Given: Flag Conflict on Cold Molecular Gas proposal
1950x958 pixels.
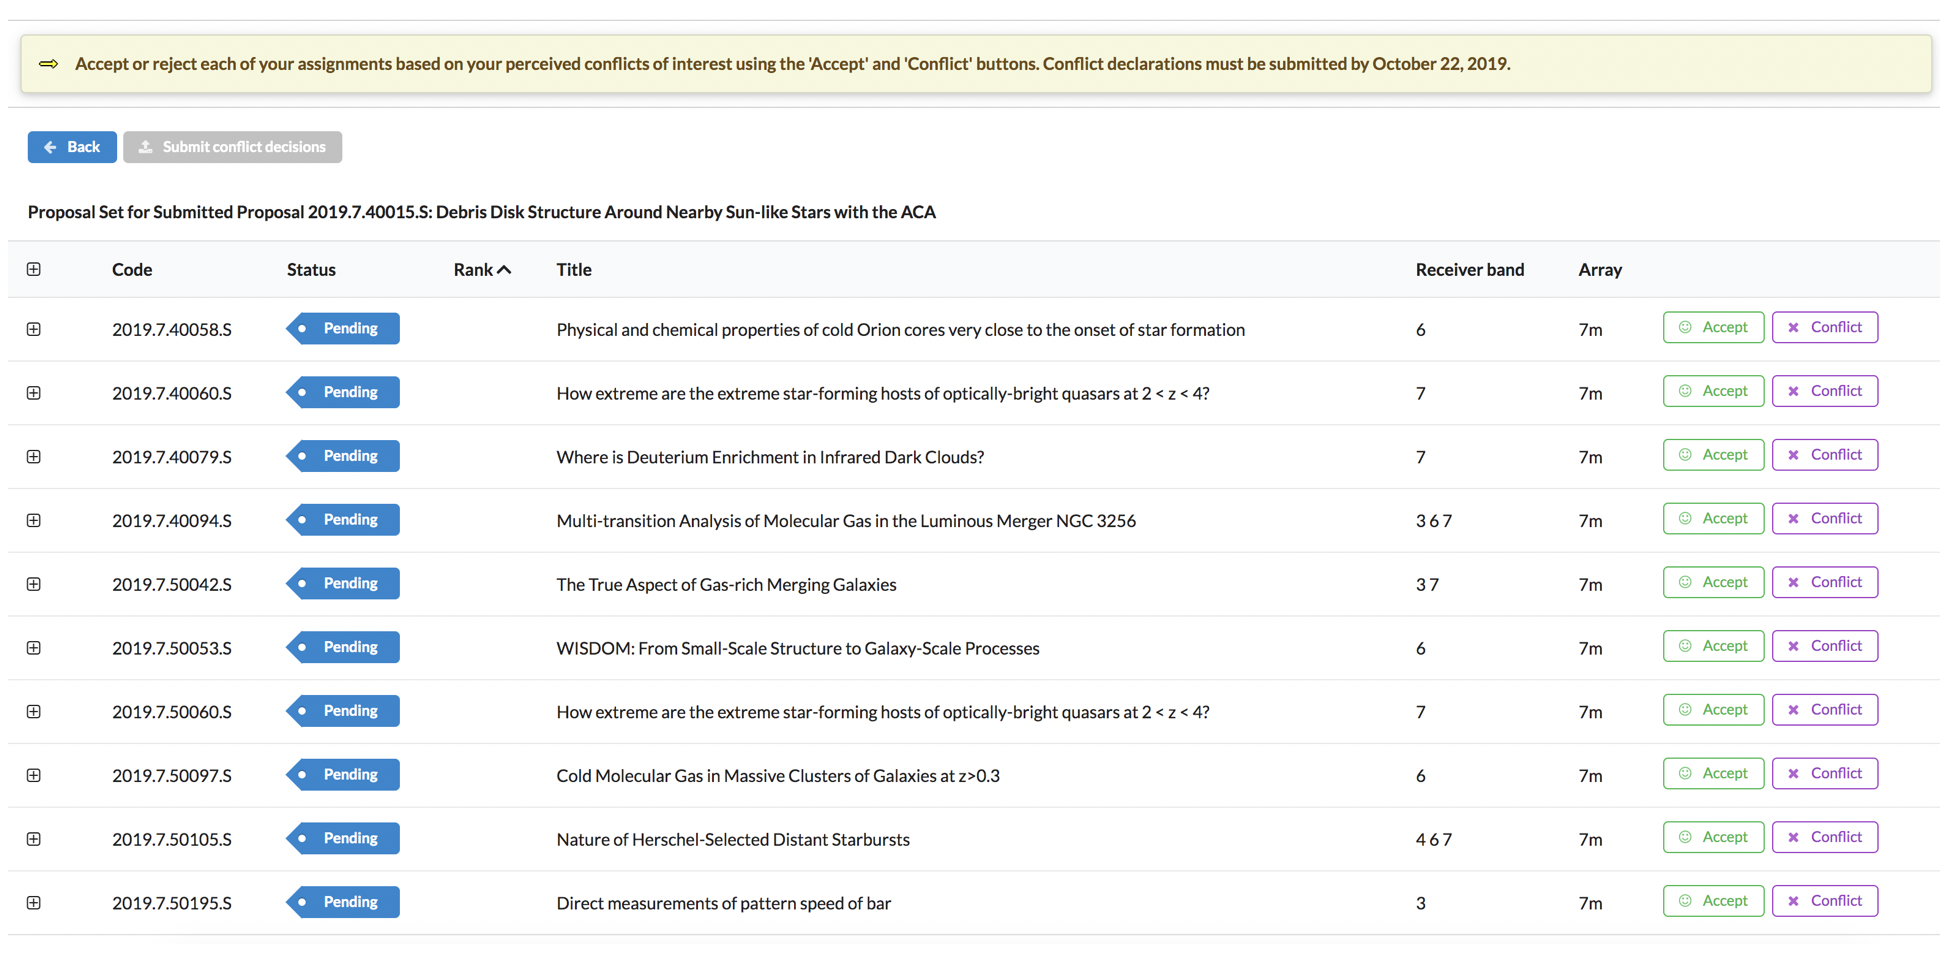Looking at the screenshot, I should click(x=1824, y=773).
